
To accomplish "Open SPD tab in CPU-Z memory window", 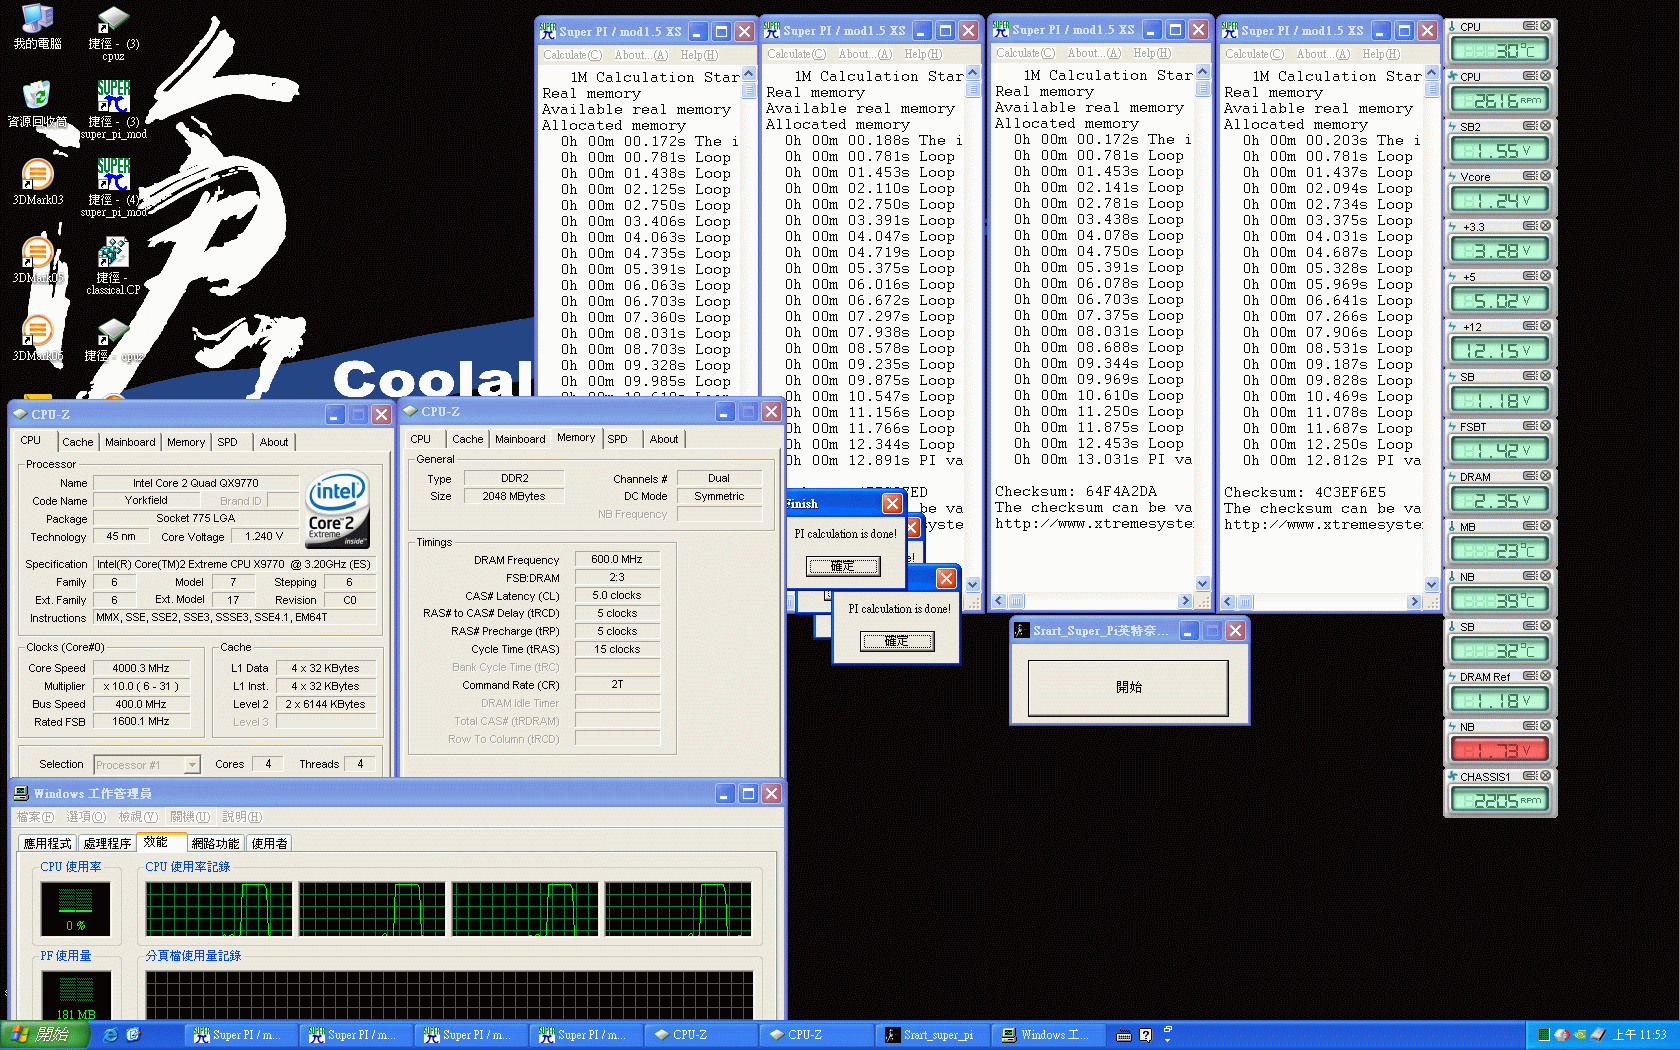I will coord(617,439).
